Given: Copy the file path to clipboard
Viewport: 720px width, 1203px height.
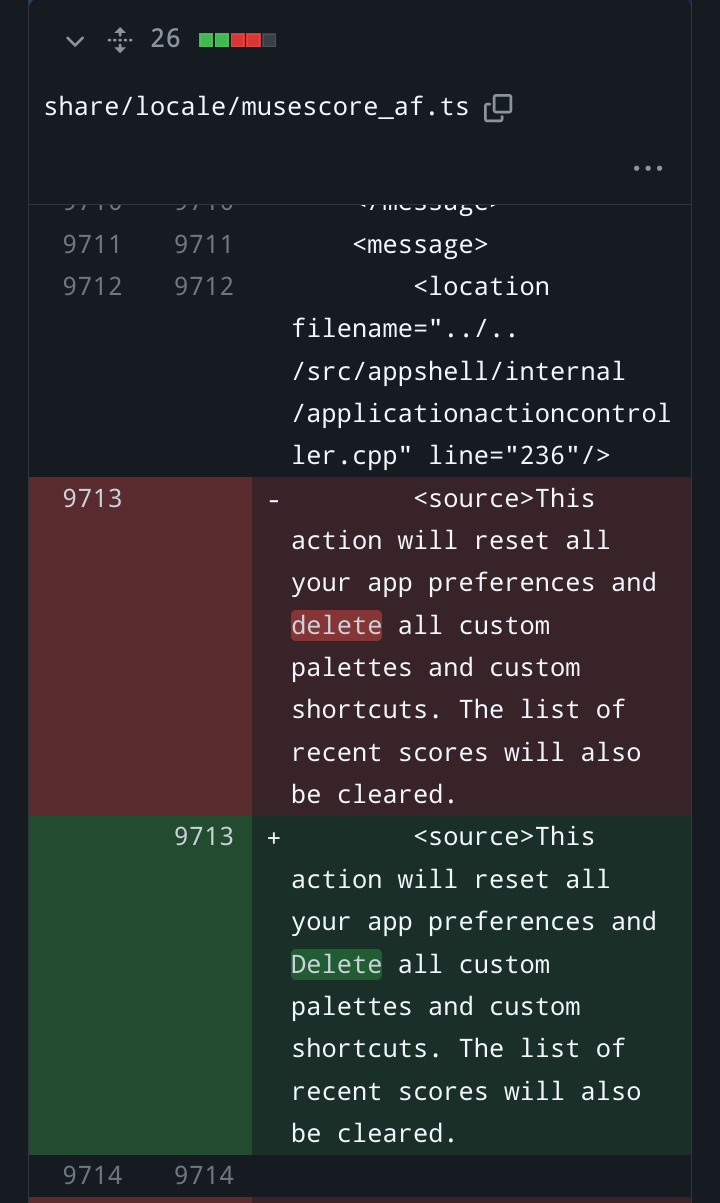Looking at the screenshot, I should [x=498, y=108].
